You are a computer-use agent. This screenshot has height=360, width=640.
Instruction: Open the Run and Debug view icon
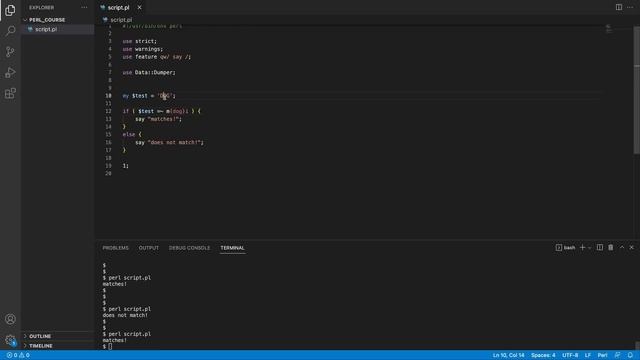(10, 73)
